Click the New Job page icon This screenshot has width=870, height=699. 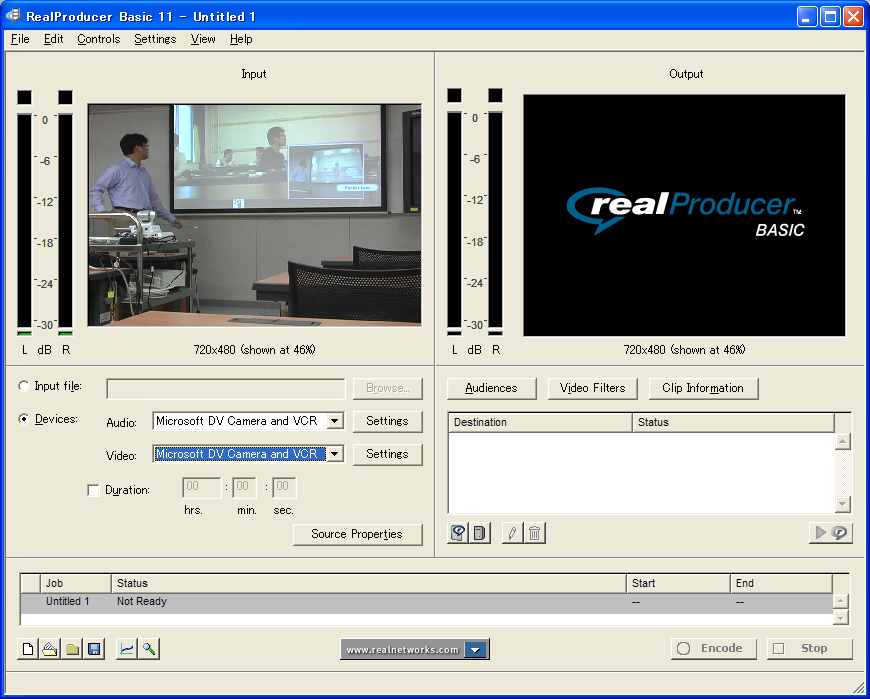click(x=28, y=649)
